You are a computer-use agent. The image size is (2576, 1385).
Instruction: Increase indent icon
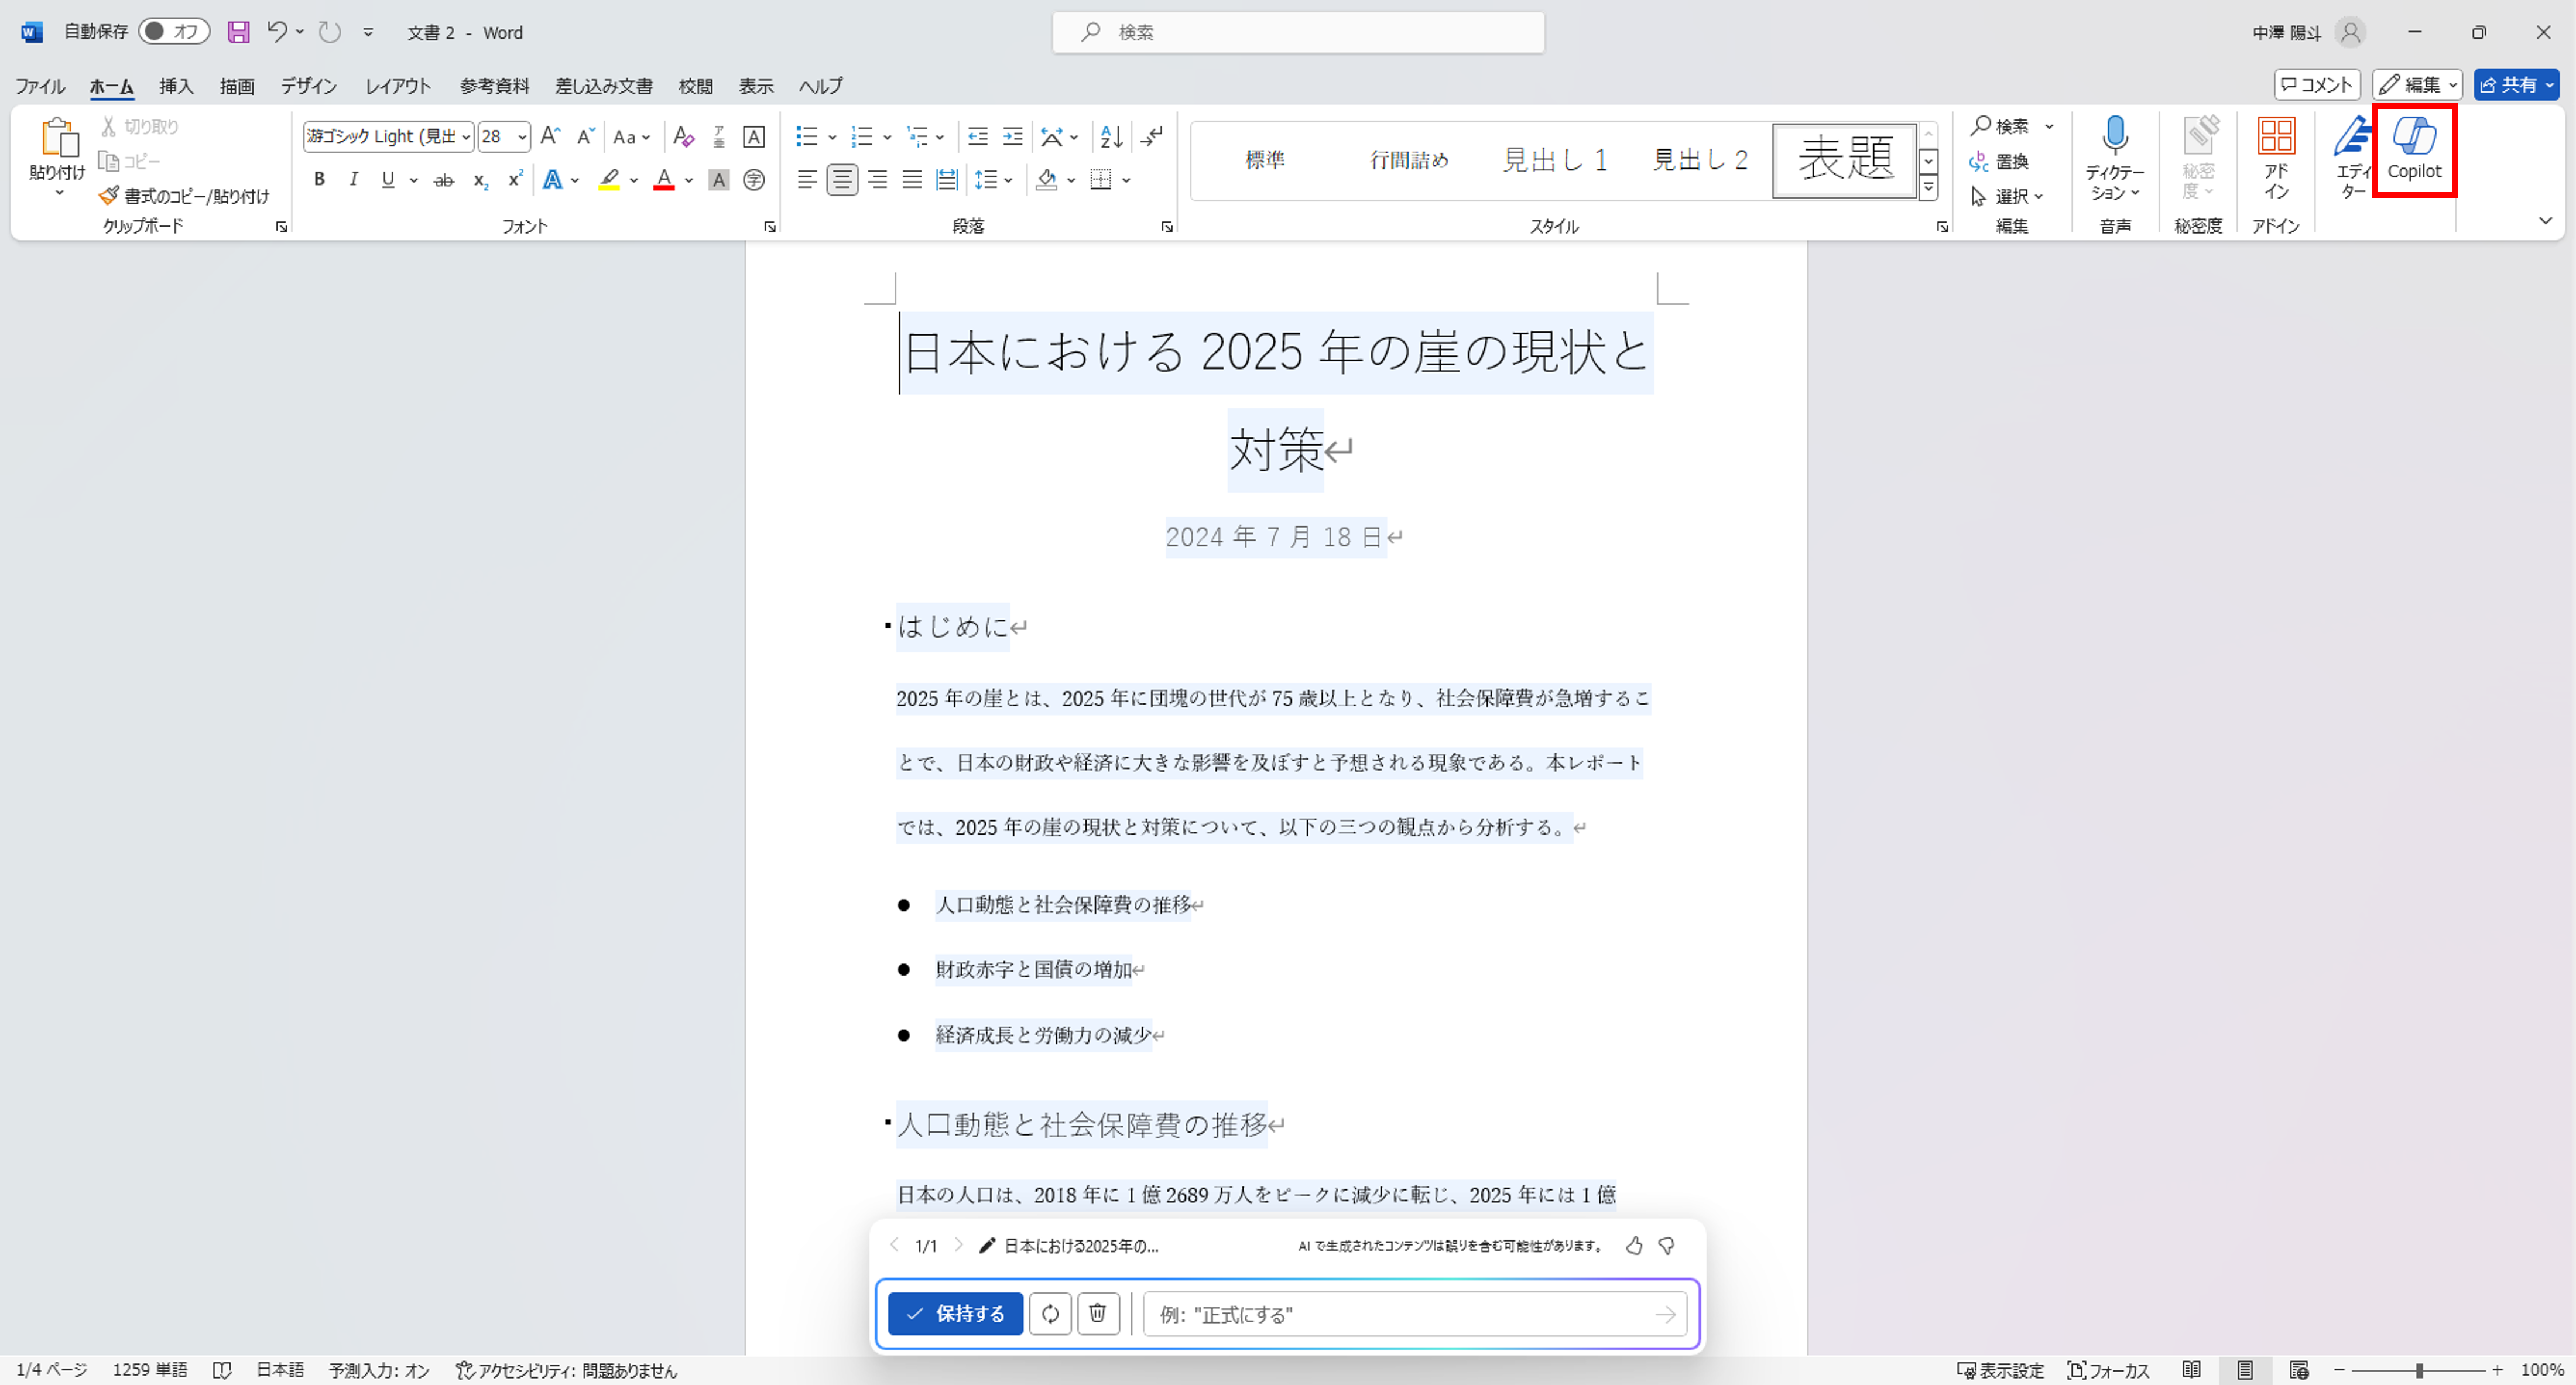pyautogui.click(x=1013, y=136)
